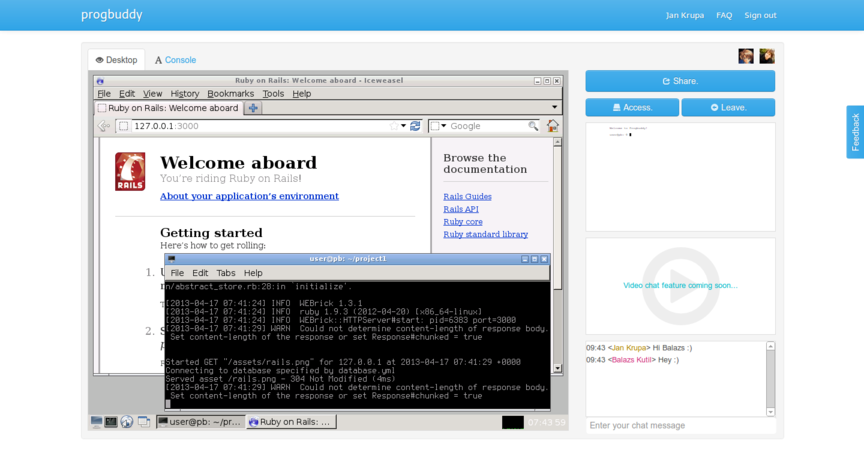Viewport: 864px width, 474px height.
Task: Open the Feedback side tab
Action: tap(855, 132)
